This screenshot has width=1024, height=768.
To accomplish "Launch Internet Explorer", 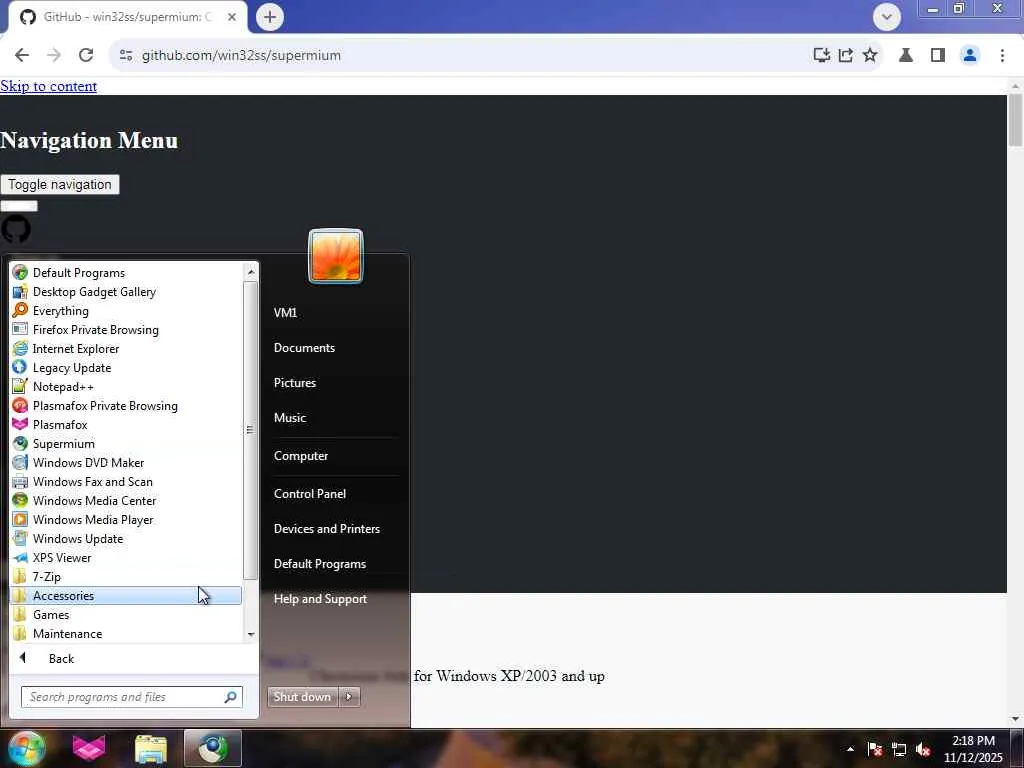I will click(126, 349).
